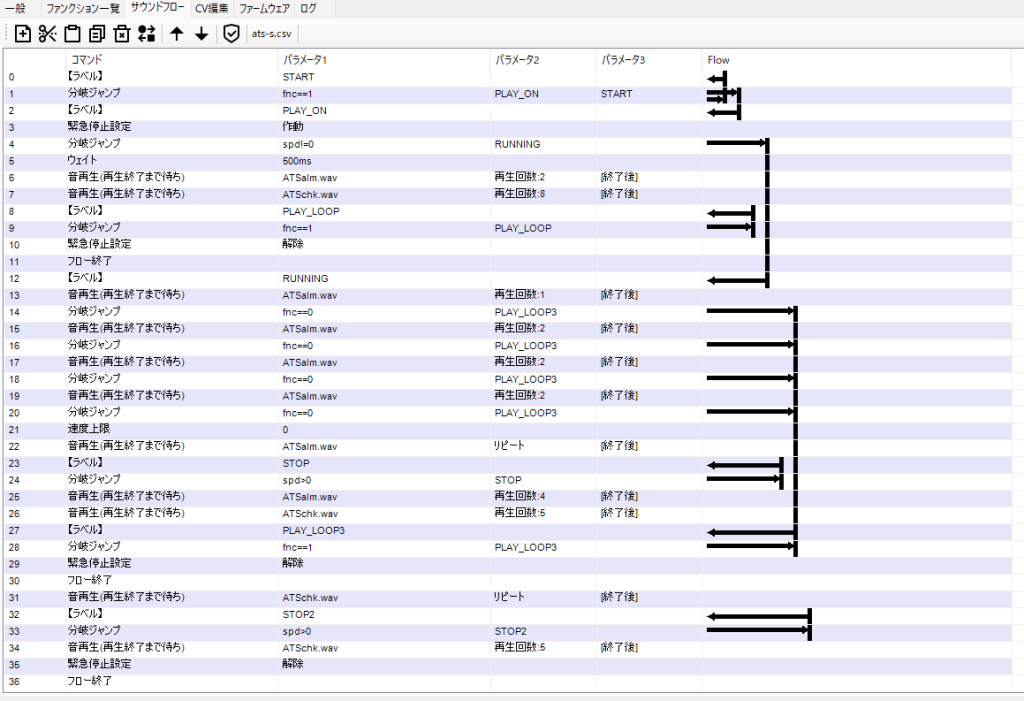Click the パラメータ1 column header
This screenshot has height=701, width=1024.
coord(305,60)
